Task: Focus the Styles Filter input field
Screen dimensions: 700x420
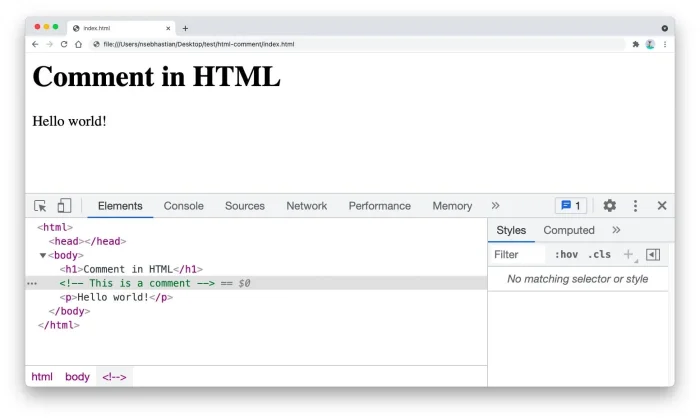Action: tap(518, 254)
